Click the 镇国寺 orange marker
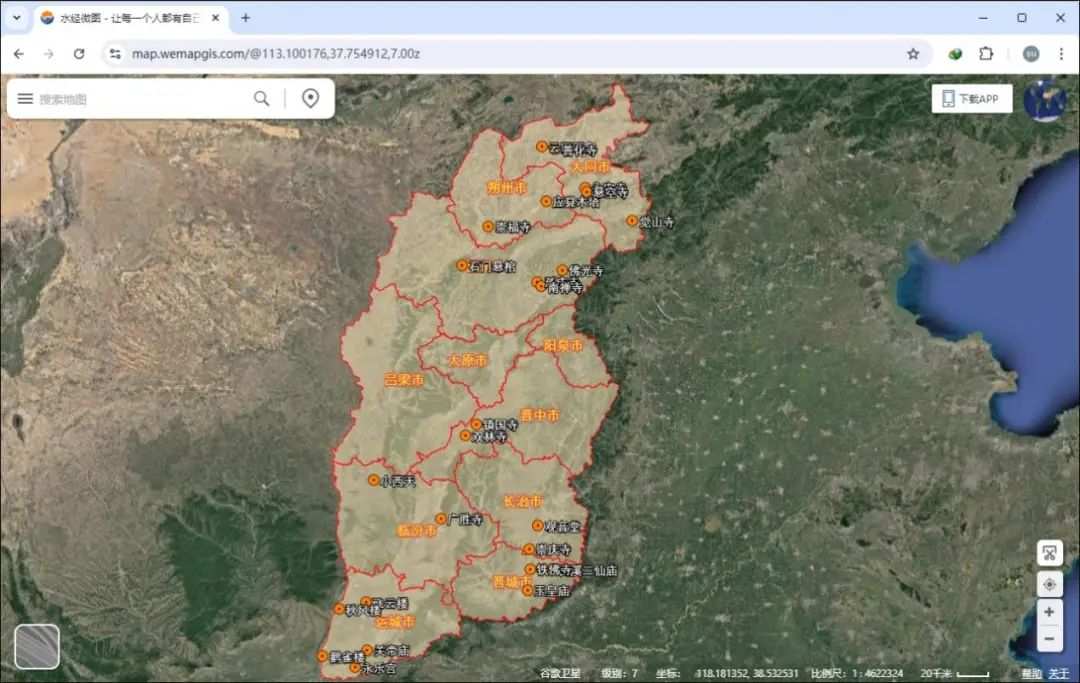Image resolution: width=1080 pixels, height=683 pixels. pos(476,424)
